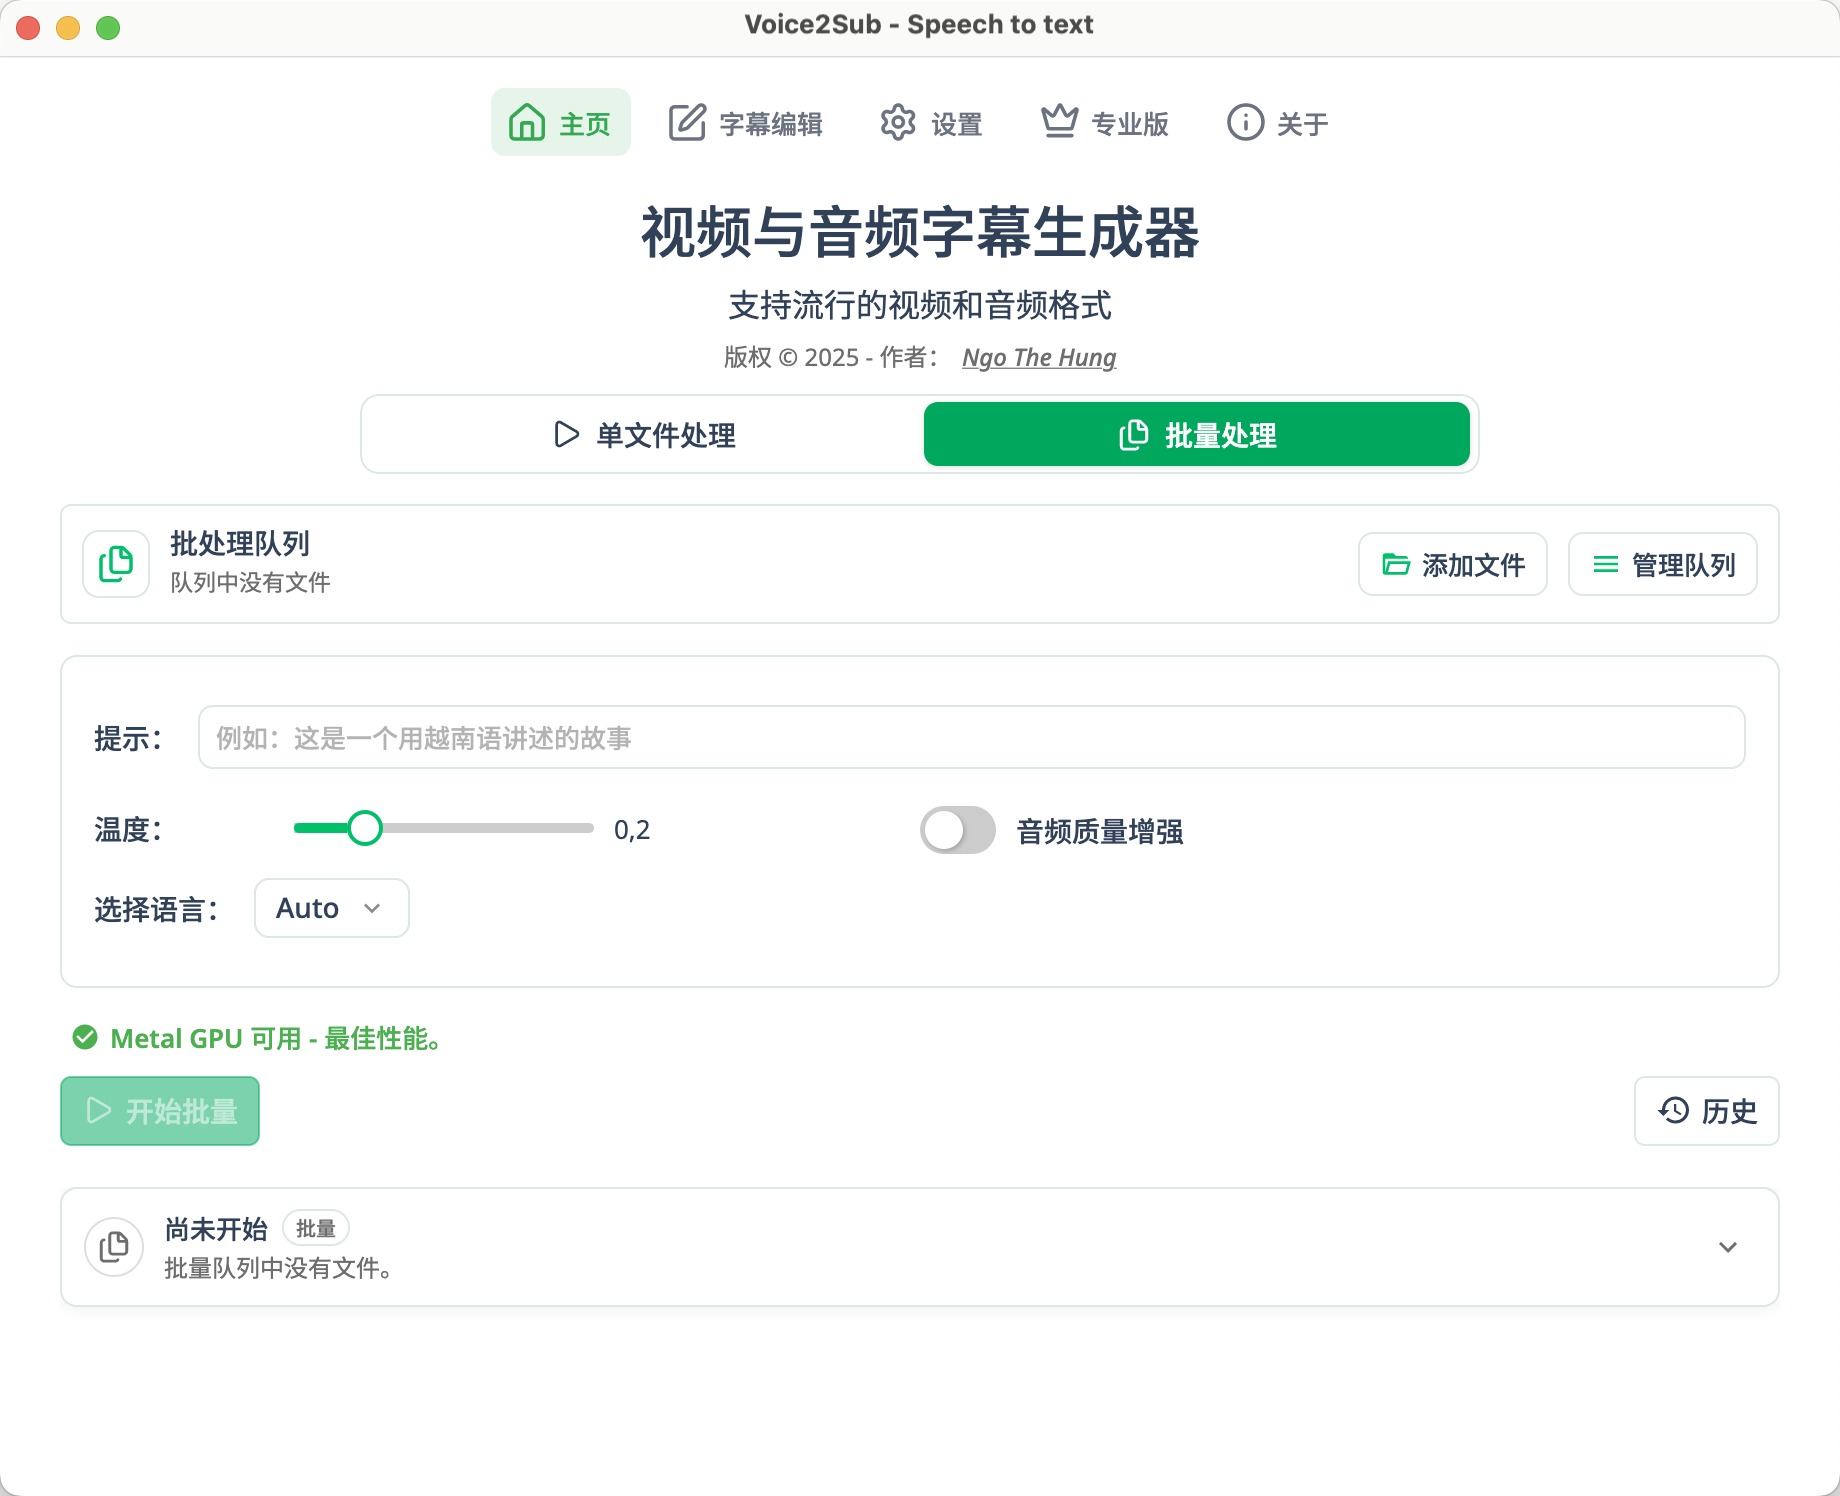Click the 支持流行的视频和音频格式 subtitle text

click(x=920, y=305)
